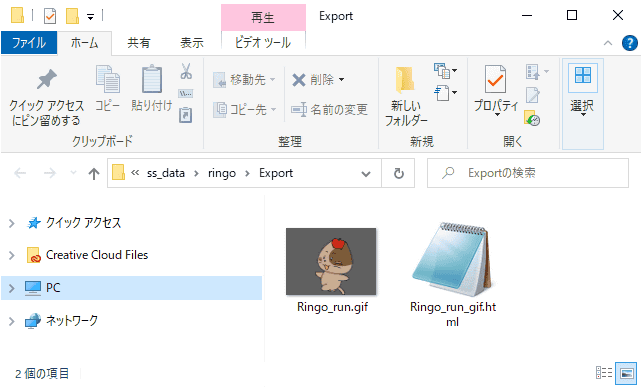The width and height of the screenshot is (642, 387).
Task: Click the pink 再生 context tab
Action: coord(263,17)
